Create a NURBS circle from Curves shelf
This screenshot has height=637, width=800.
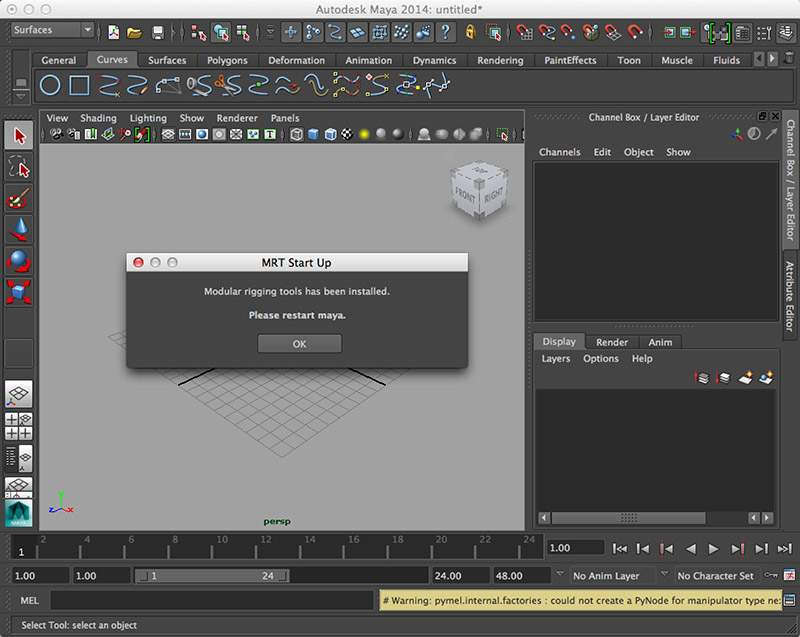click(x=50, y=85)
